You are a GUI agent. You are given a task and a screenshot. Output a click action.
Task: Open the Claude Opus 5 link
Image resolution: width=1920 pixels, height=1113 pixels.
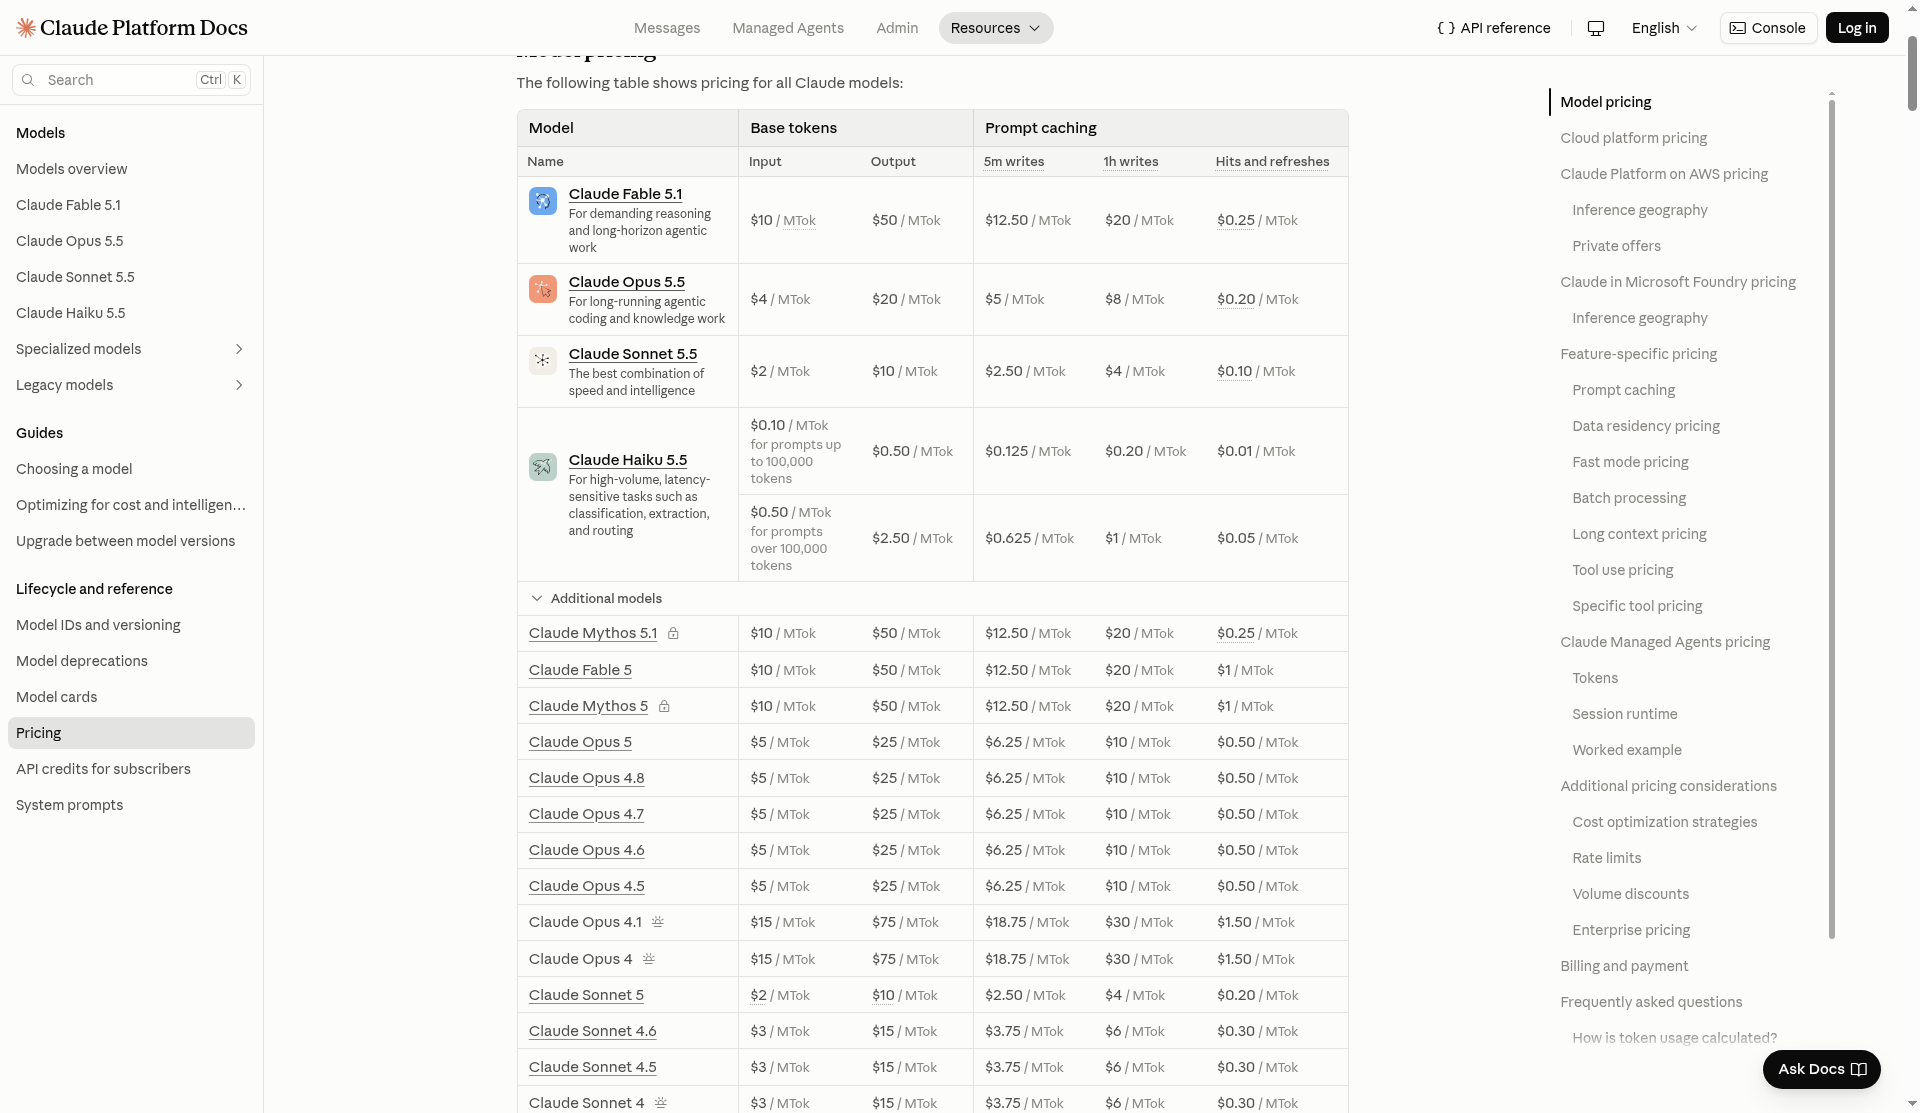(580, 742)
